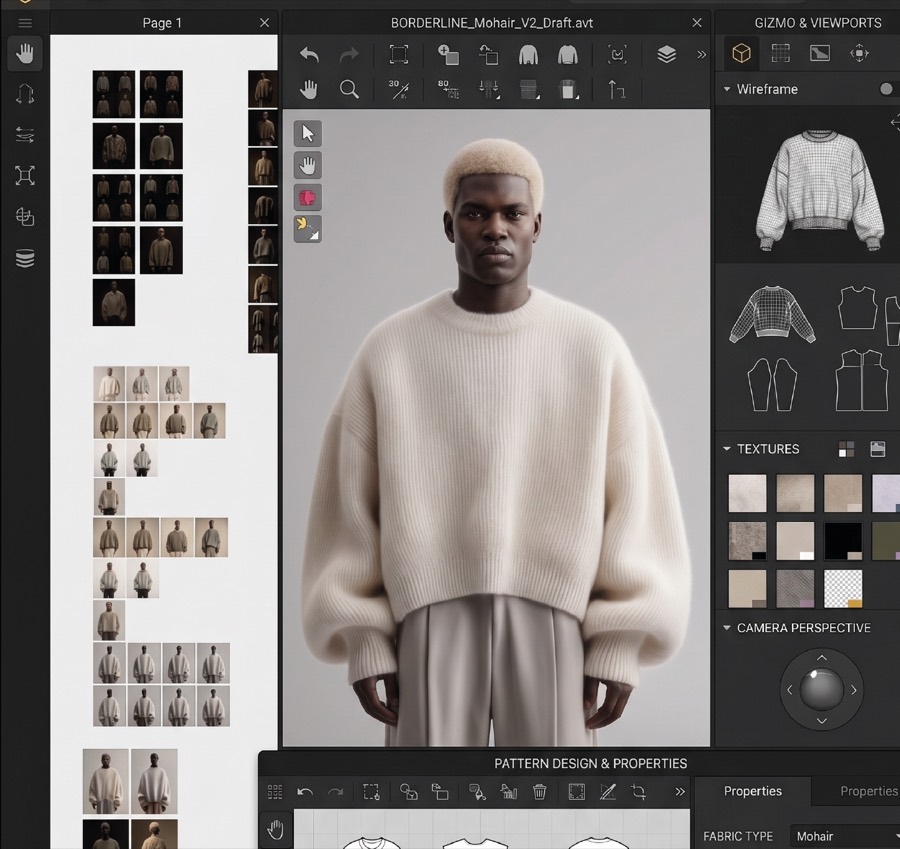
Task: Select the active Properties tab
Action: [x=752, y=791]
